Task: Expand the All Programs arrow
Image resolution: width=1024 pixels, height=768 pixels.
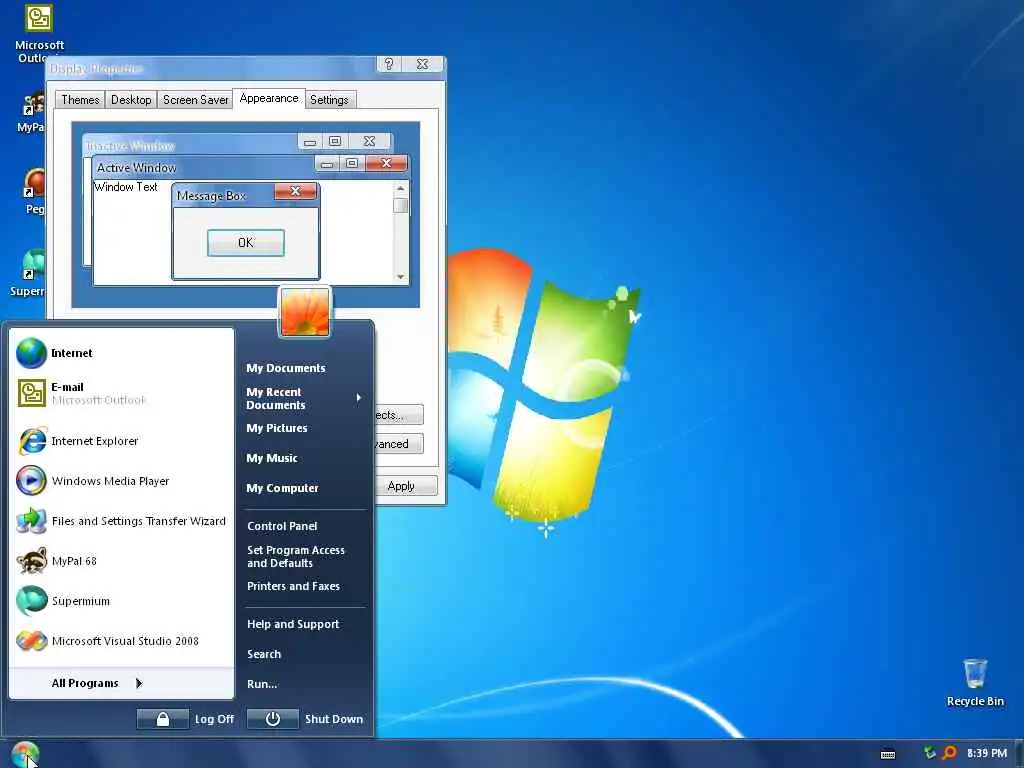Action: (138, 683)
